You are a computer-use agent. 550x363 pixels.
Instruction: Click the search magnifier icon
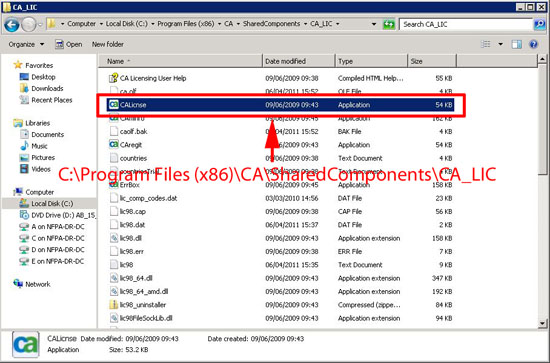pos(540,24)
